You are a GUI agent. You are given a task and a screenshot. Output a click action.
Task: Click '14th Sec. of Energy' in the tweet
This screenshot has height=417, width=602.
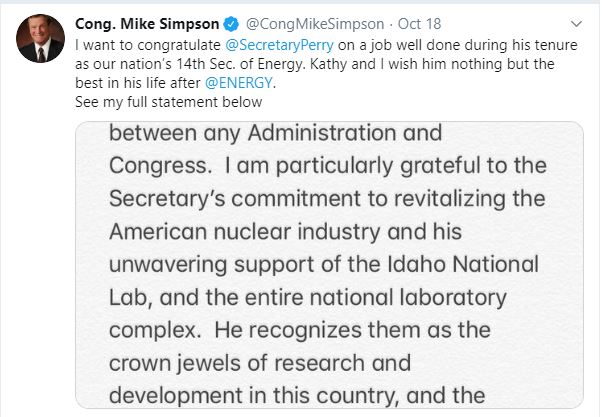(x=226, y=65)
